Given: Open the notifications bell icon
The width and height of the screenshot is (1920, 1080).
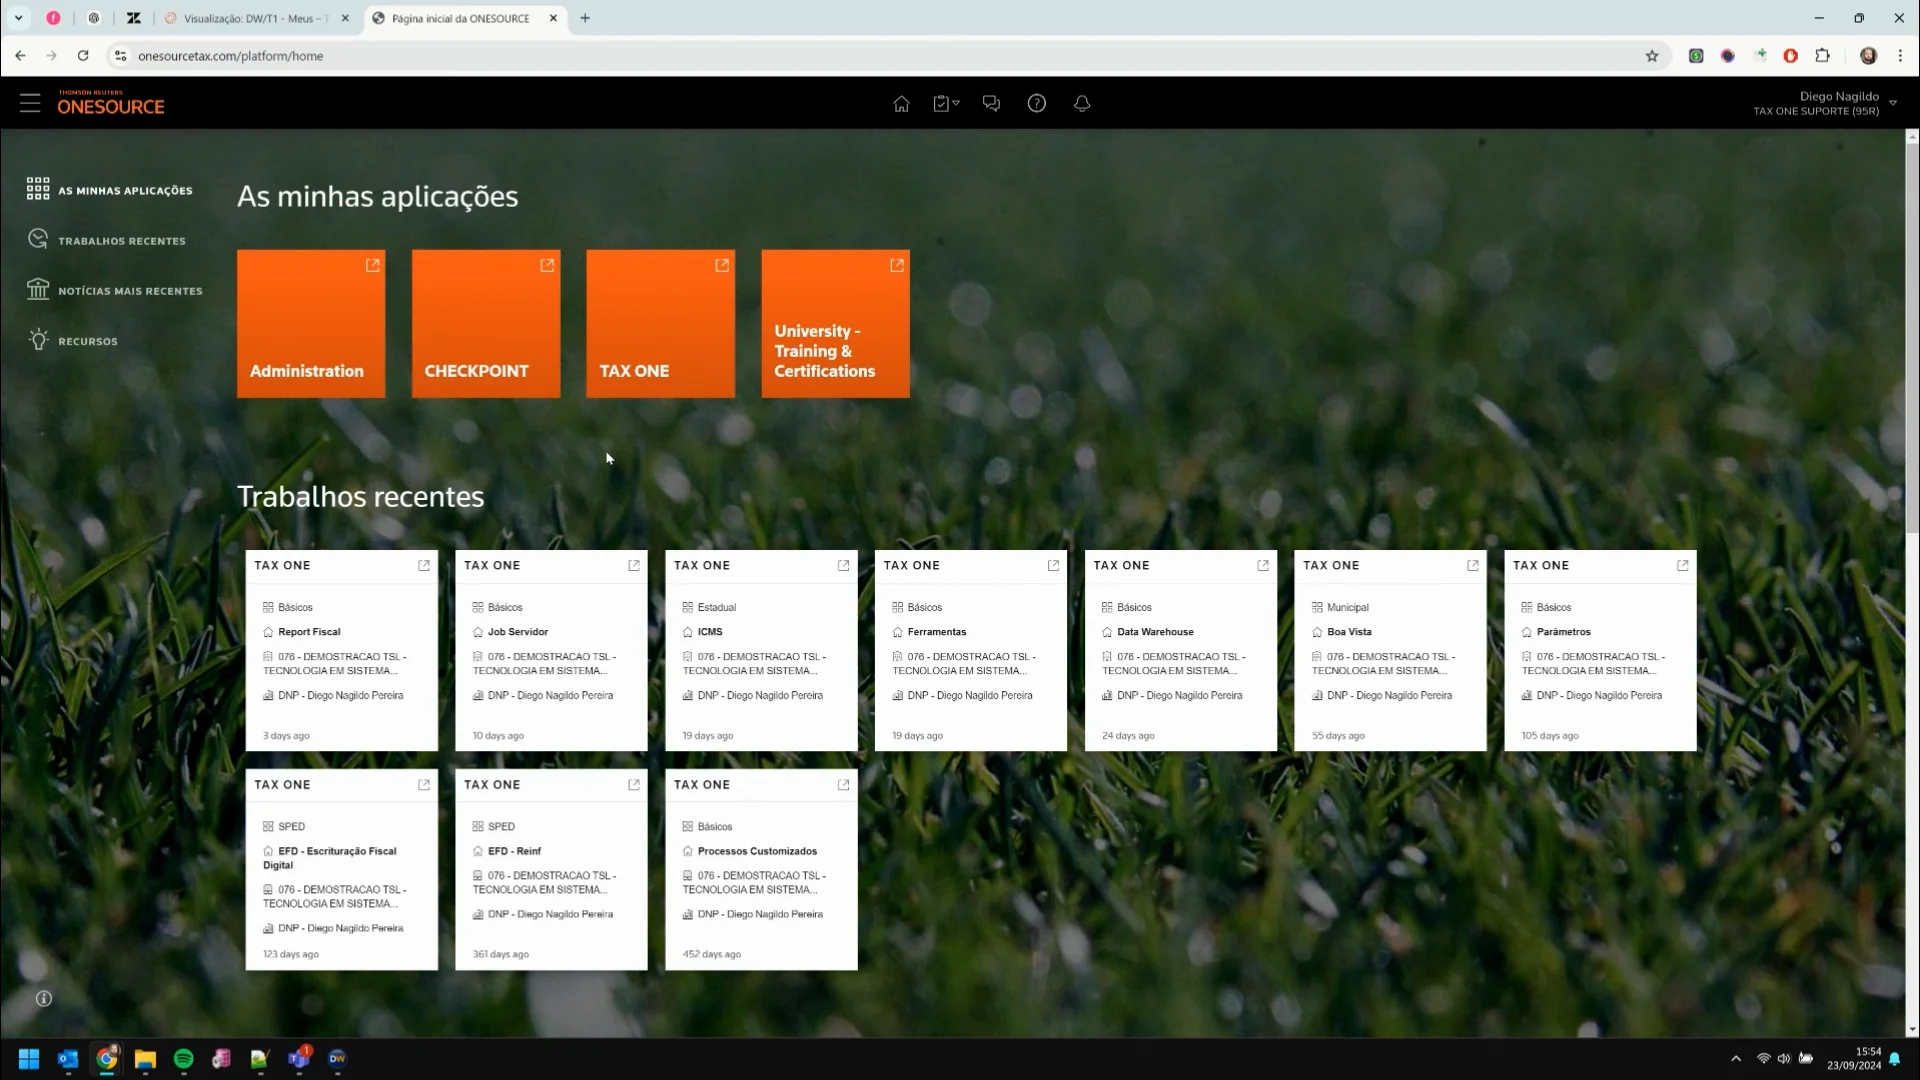Looking at the screenshot, I should 1082,103.
